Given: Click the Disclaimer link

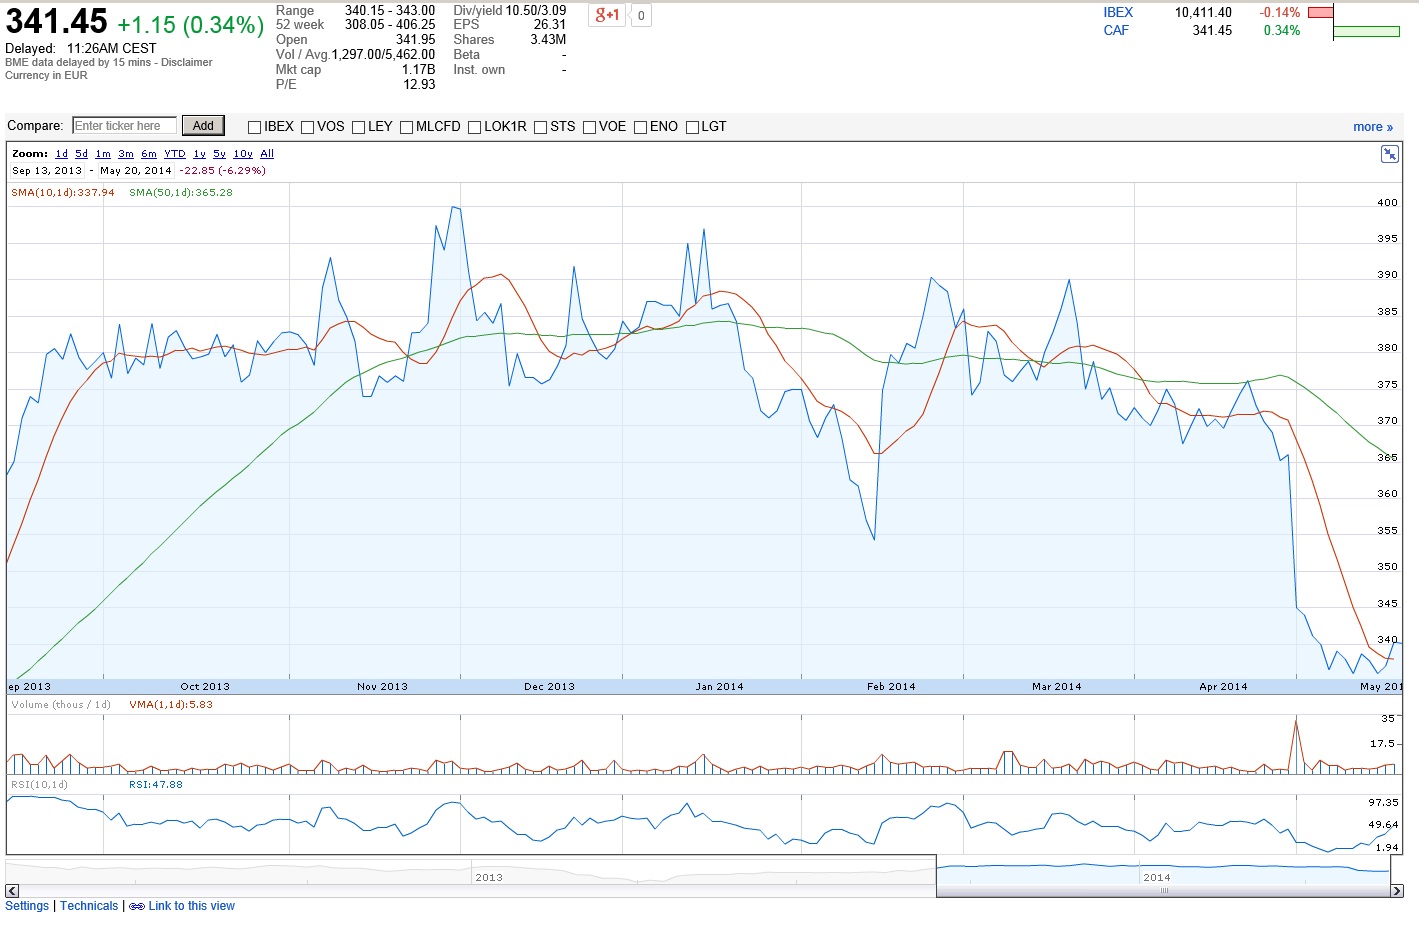Looking at the screenshot, I should tap(187, 62).
